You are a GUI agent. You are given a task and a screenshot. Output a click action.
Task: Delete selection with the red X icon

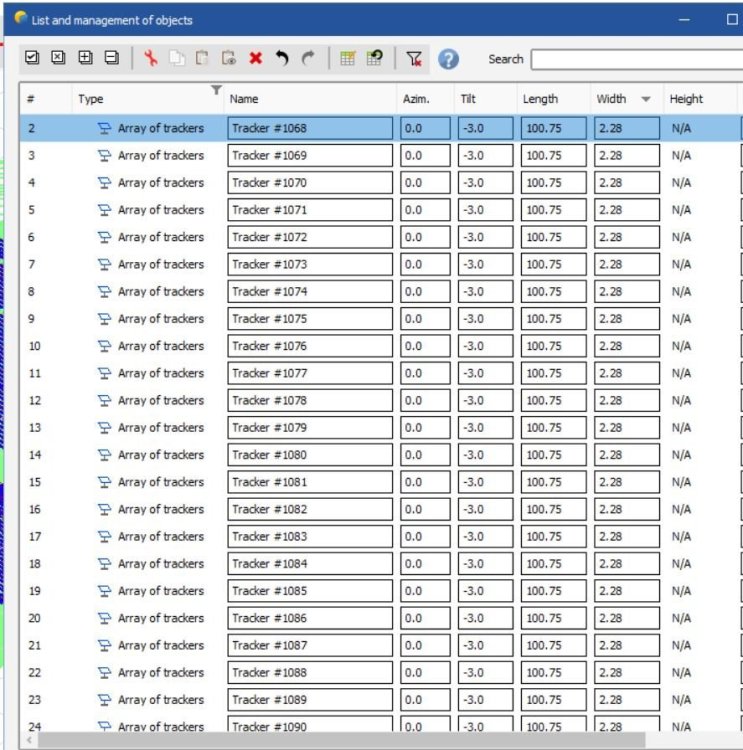[255, 59]
